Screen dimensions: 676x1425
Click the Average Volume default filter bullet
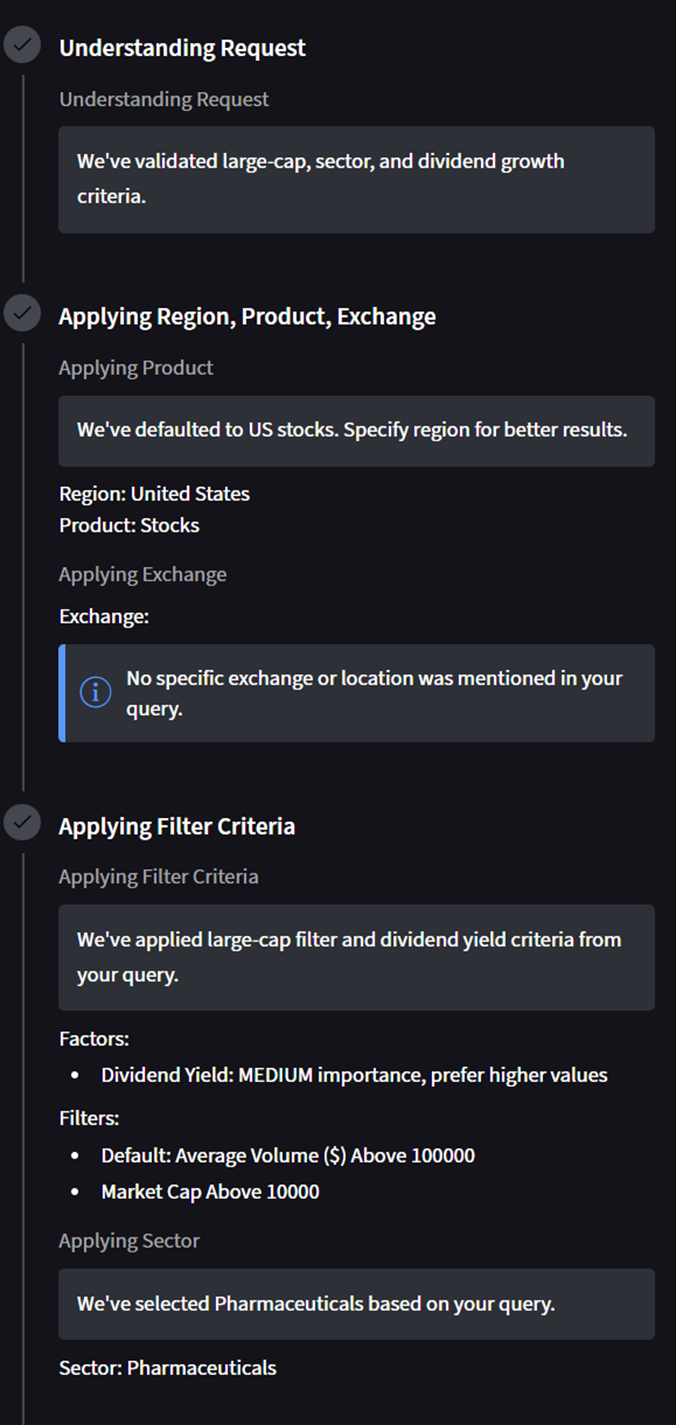(x=288, y=1155)
